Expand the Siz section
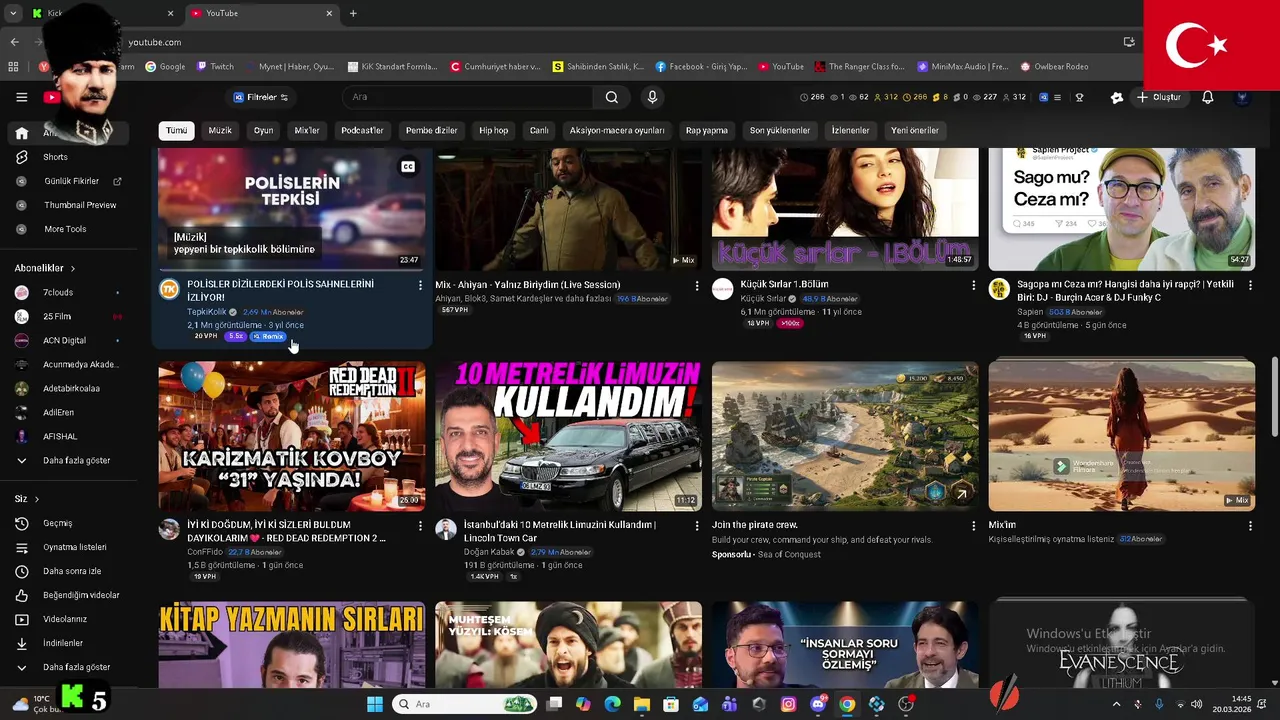 pyautogui.click(x=27, y=498)
